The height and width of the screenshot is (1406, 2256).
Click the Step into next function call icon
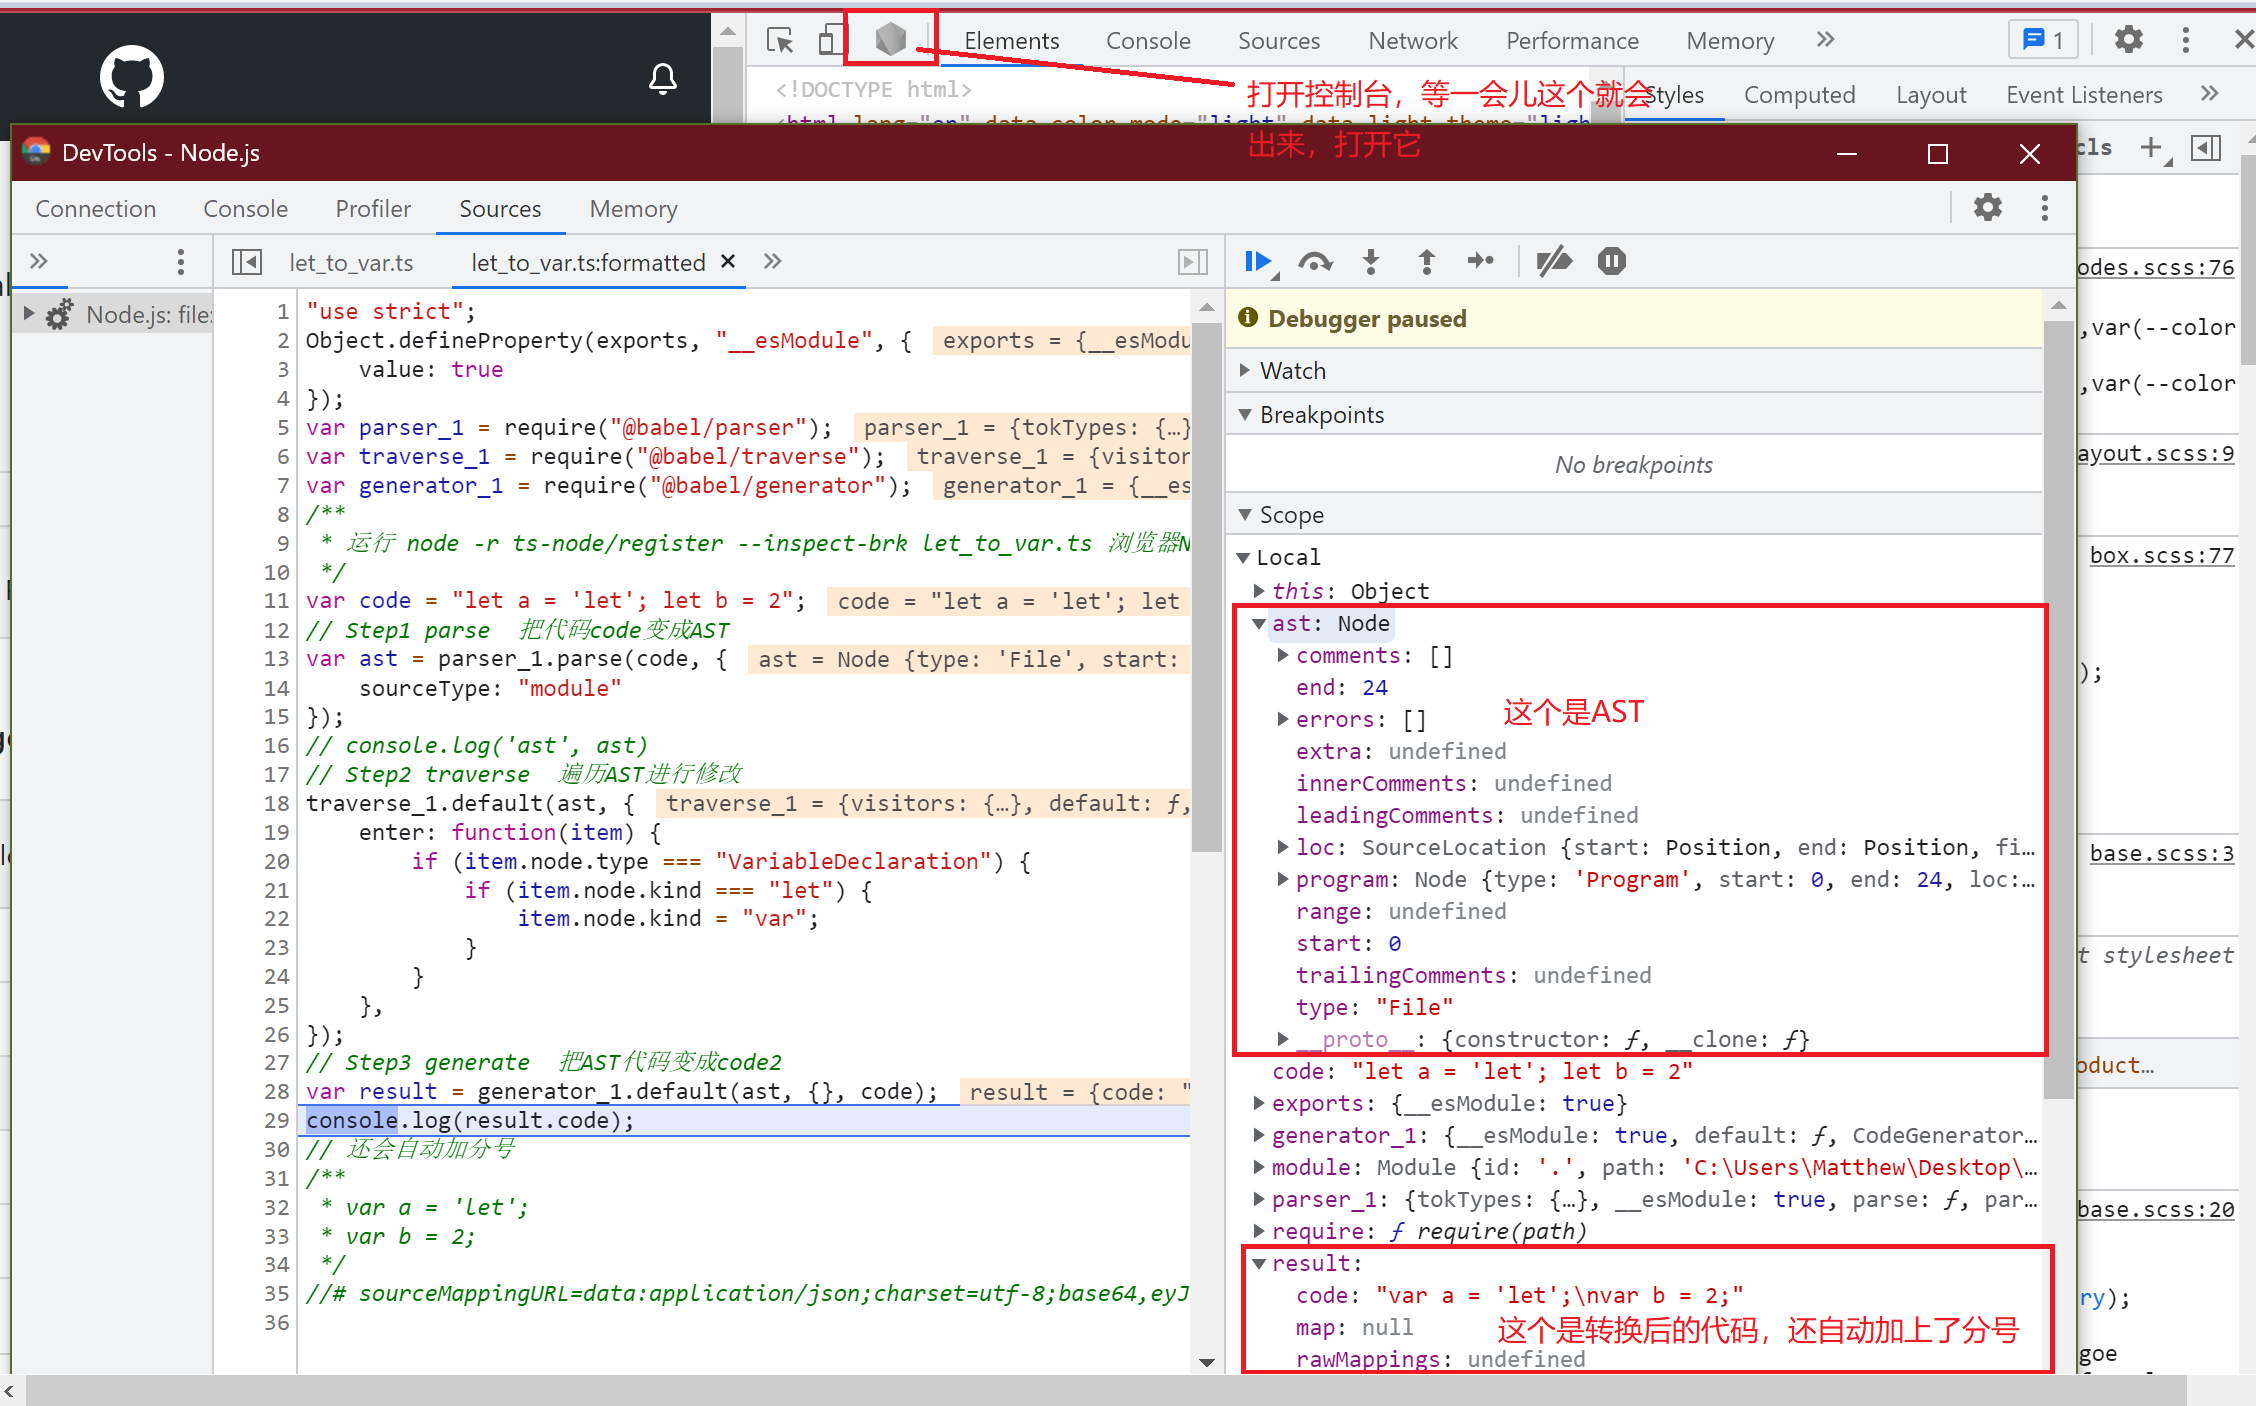point(1368,264)
